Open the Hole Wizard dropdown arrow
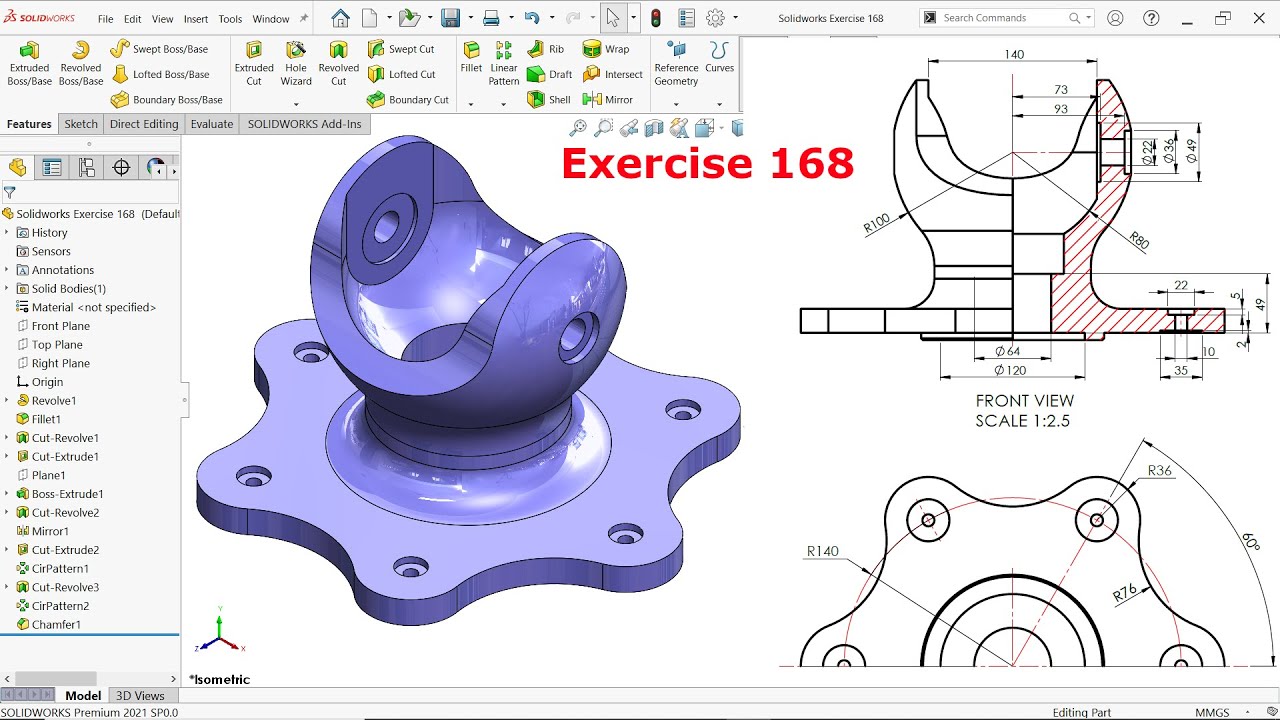This screenshot has width=1280, height=720. click(296, 104)
